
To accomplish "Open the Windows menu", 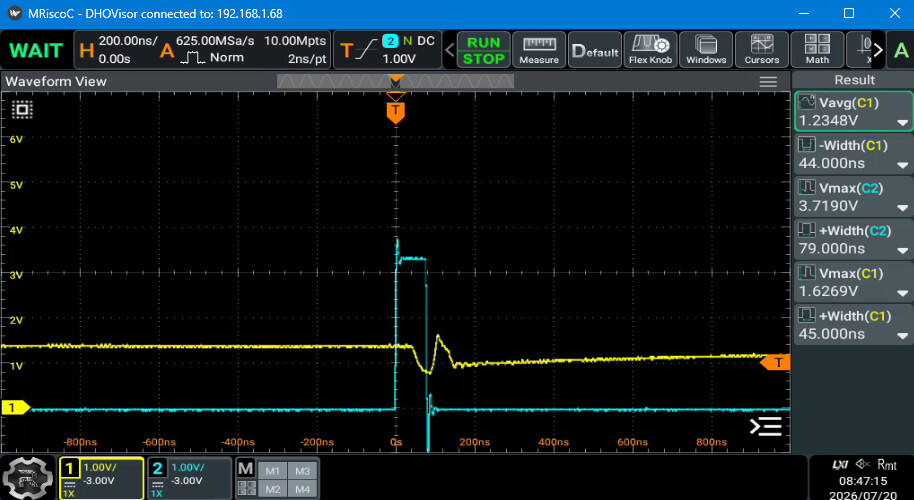I will 706,50.
